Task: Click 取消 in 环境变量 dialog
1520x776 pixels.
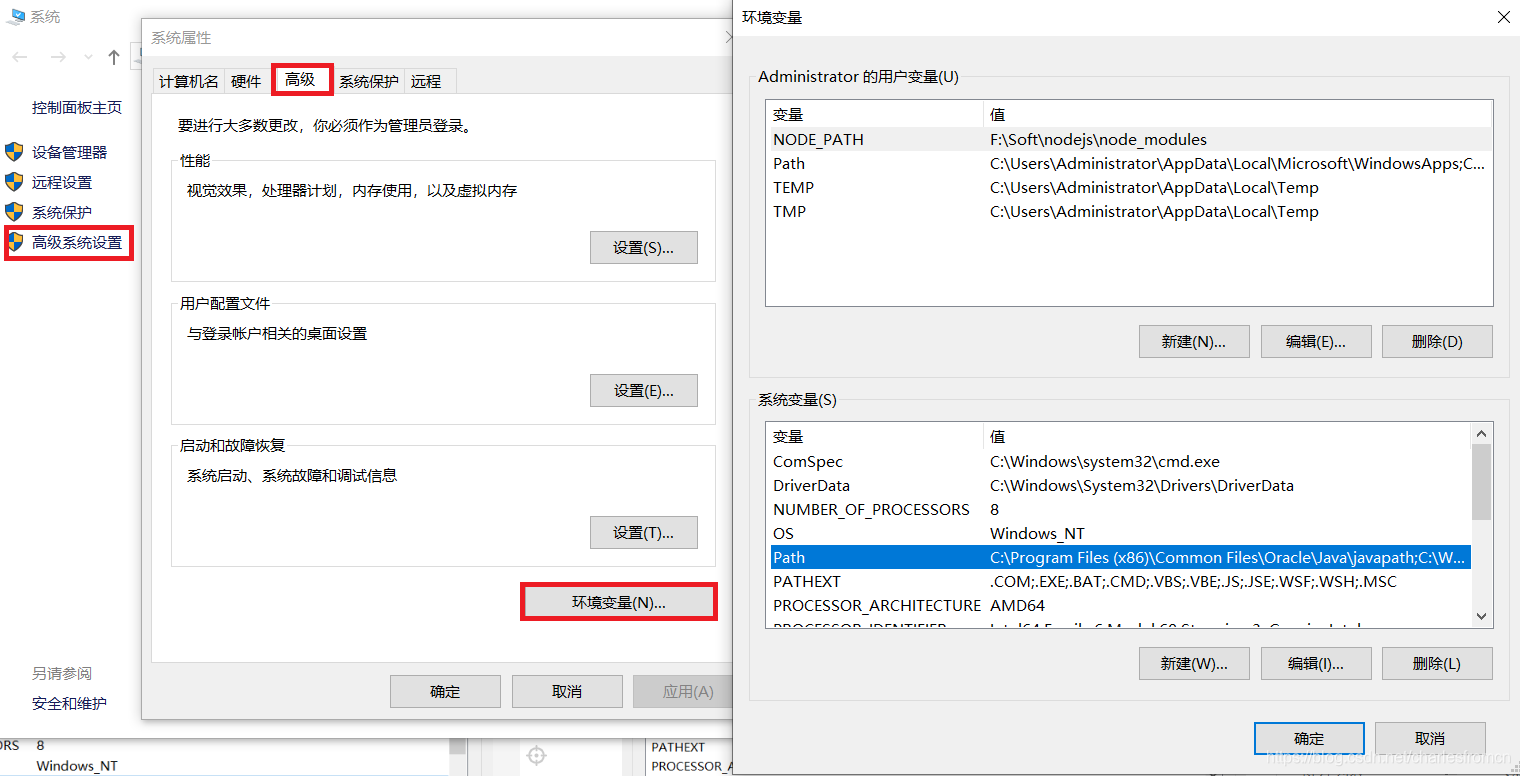Action: click(x=1430, y=738)
